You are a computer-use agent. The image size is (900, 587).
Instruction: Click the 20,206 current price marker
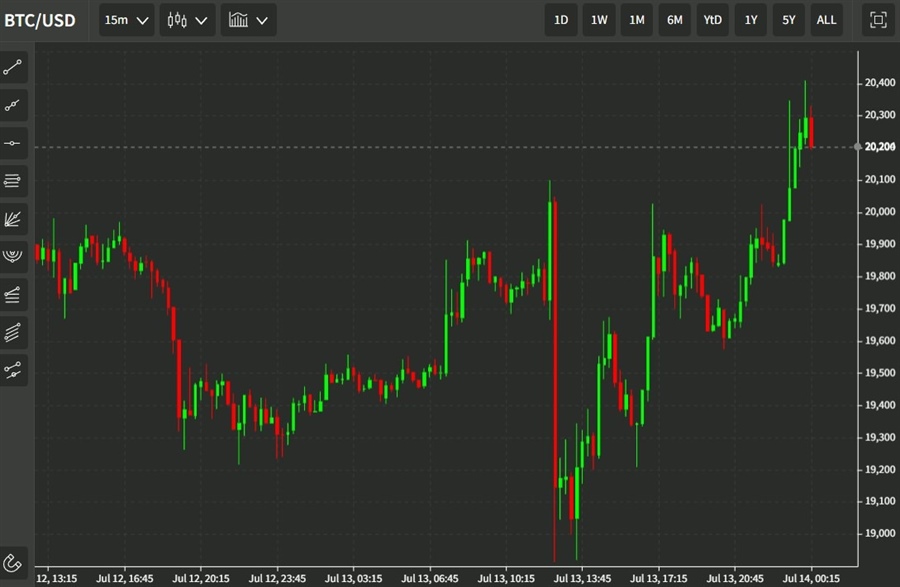[880, 147]
